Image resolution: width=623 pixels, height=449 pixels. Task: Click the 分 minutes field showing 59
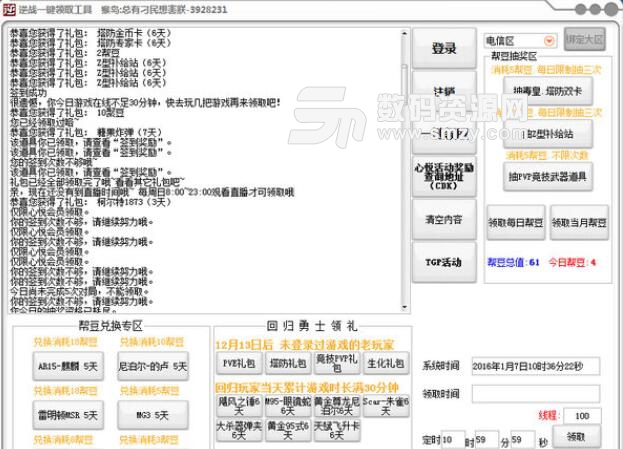(487, 439)
